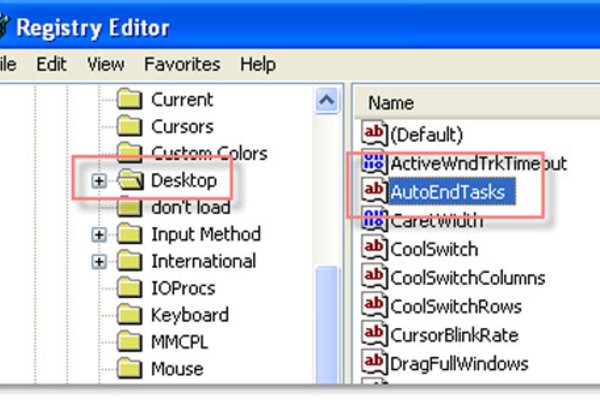The width and height of the screenshot is (600, 400).
Task: Click the Current folder icon
Action: pyautogui.click(x=130, y=99)
